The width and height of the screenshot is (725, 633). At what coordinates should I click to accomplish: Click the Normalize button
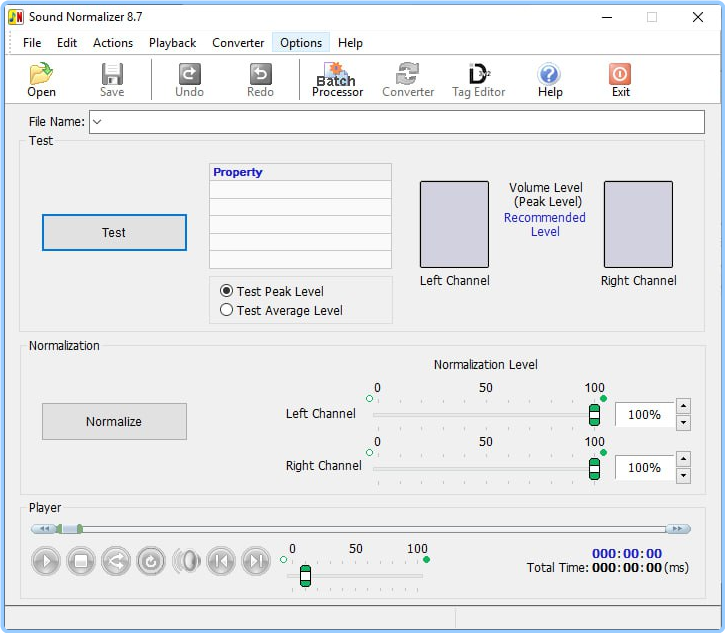point(114,421)
